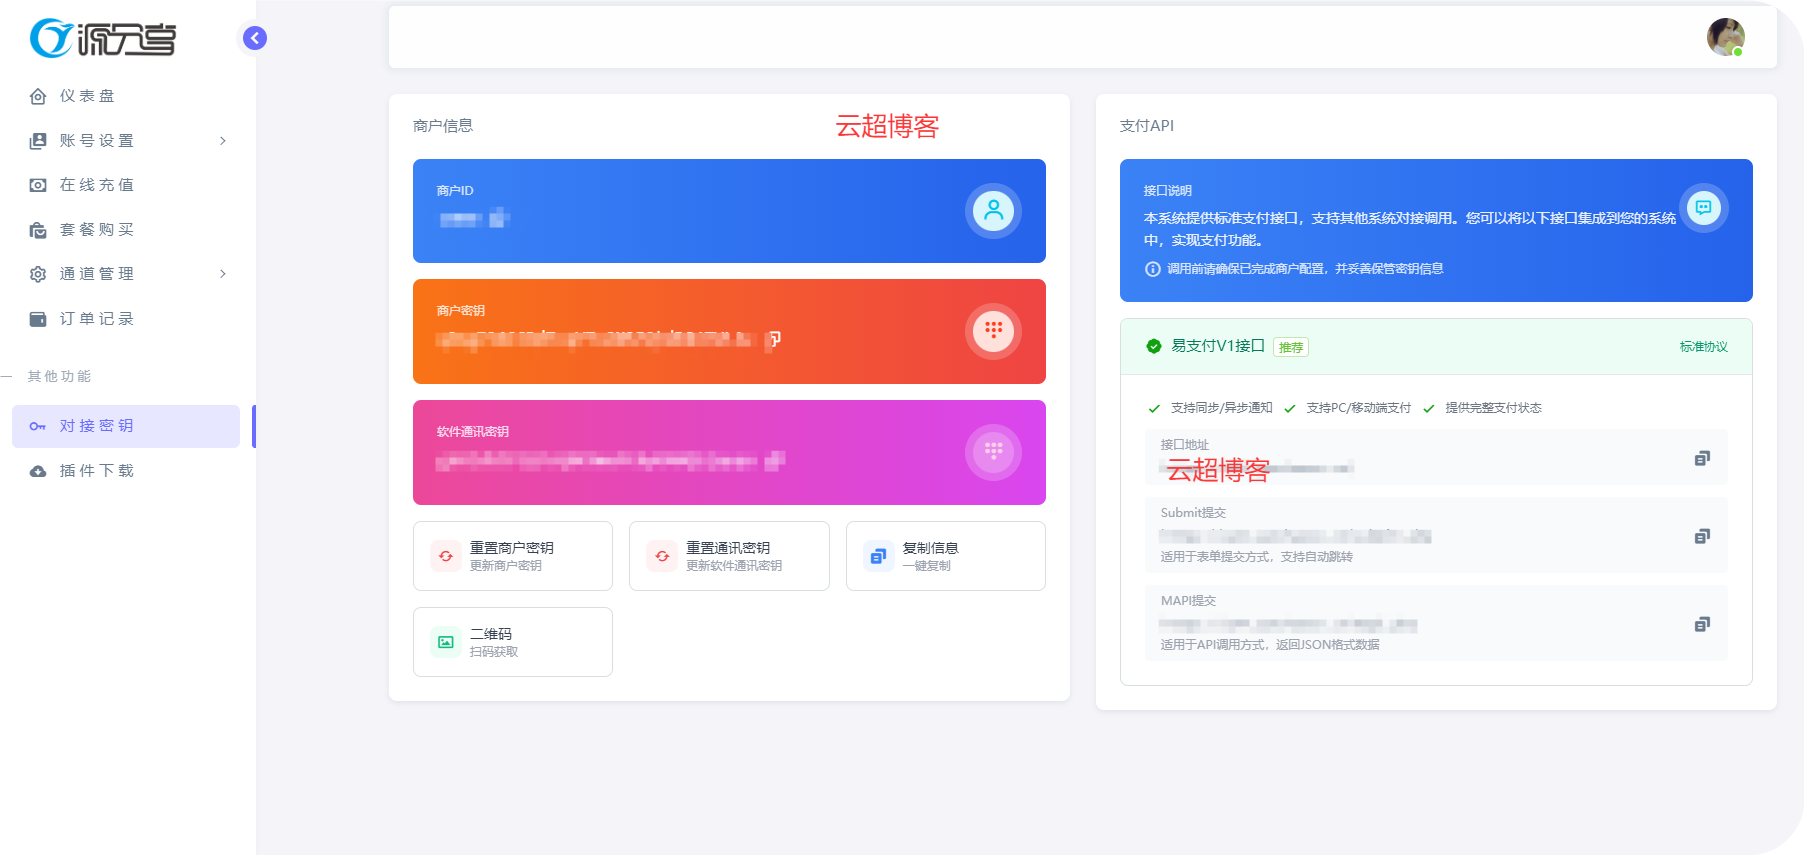Click the refresh icon in 重置通讯密钥

[x=662, y=556]
